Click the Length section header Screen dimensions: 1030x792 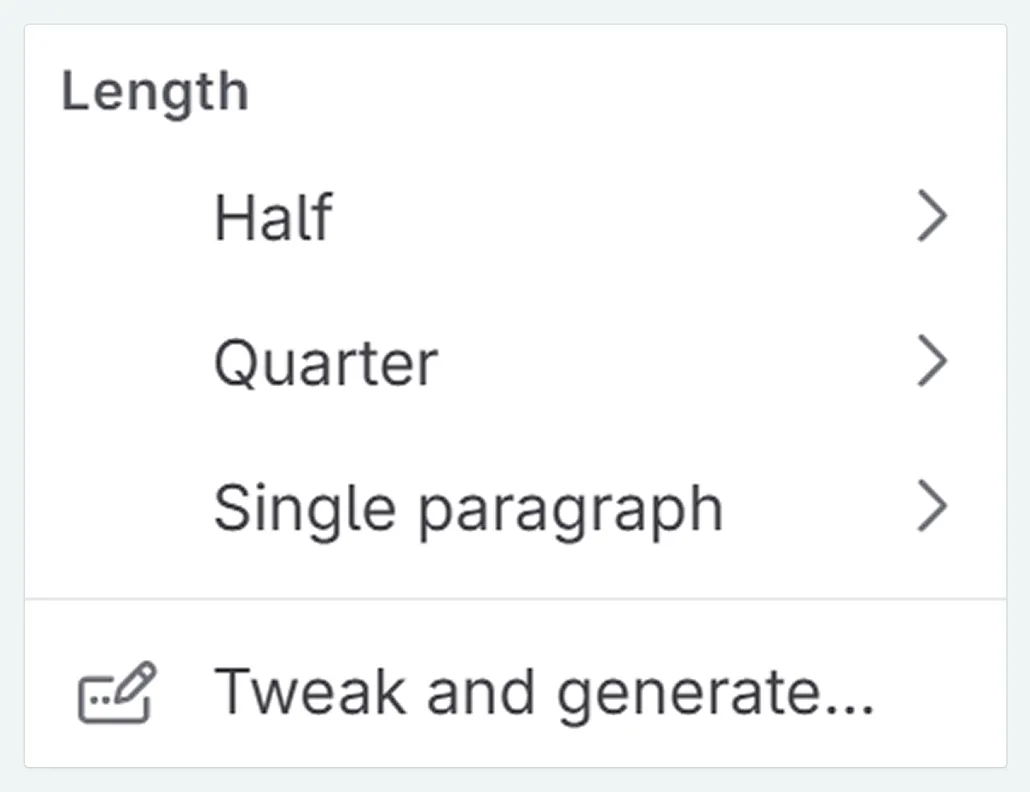pyautogui.click(x=155, y=90)
